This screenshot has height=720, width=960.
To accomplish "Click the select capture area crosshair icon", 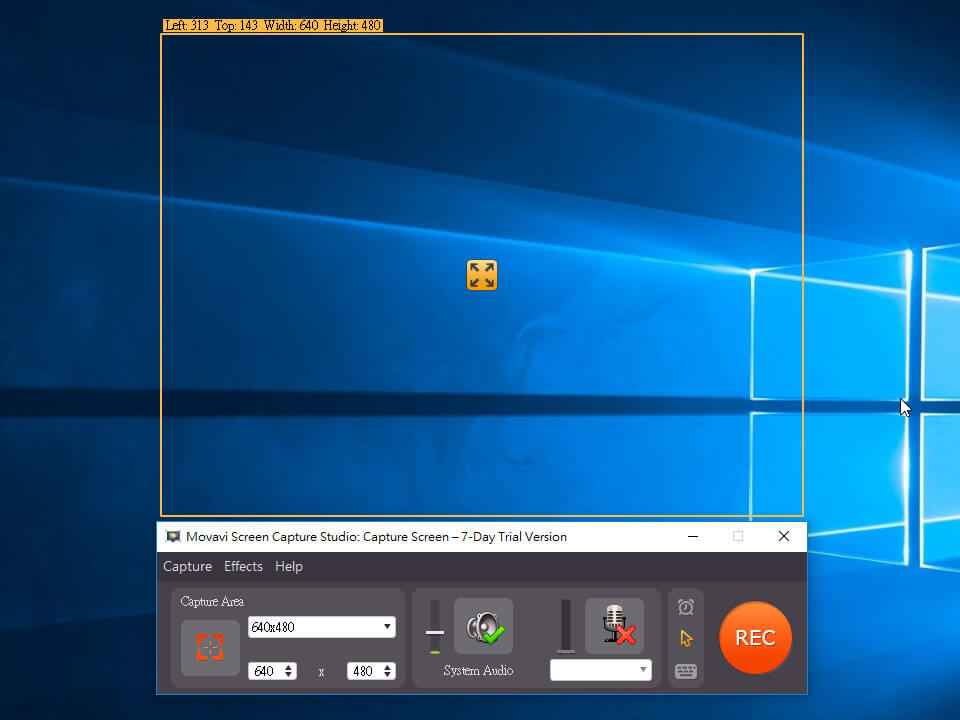I will click(x=210, y=647).
